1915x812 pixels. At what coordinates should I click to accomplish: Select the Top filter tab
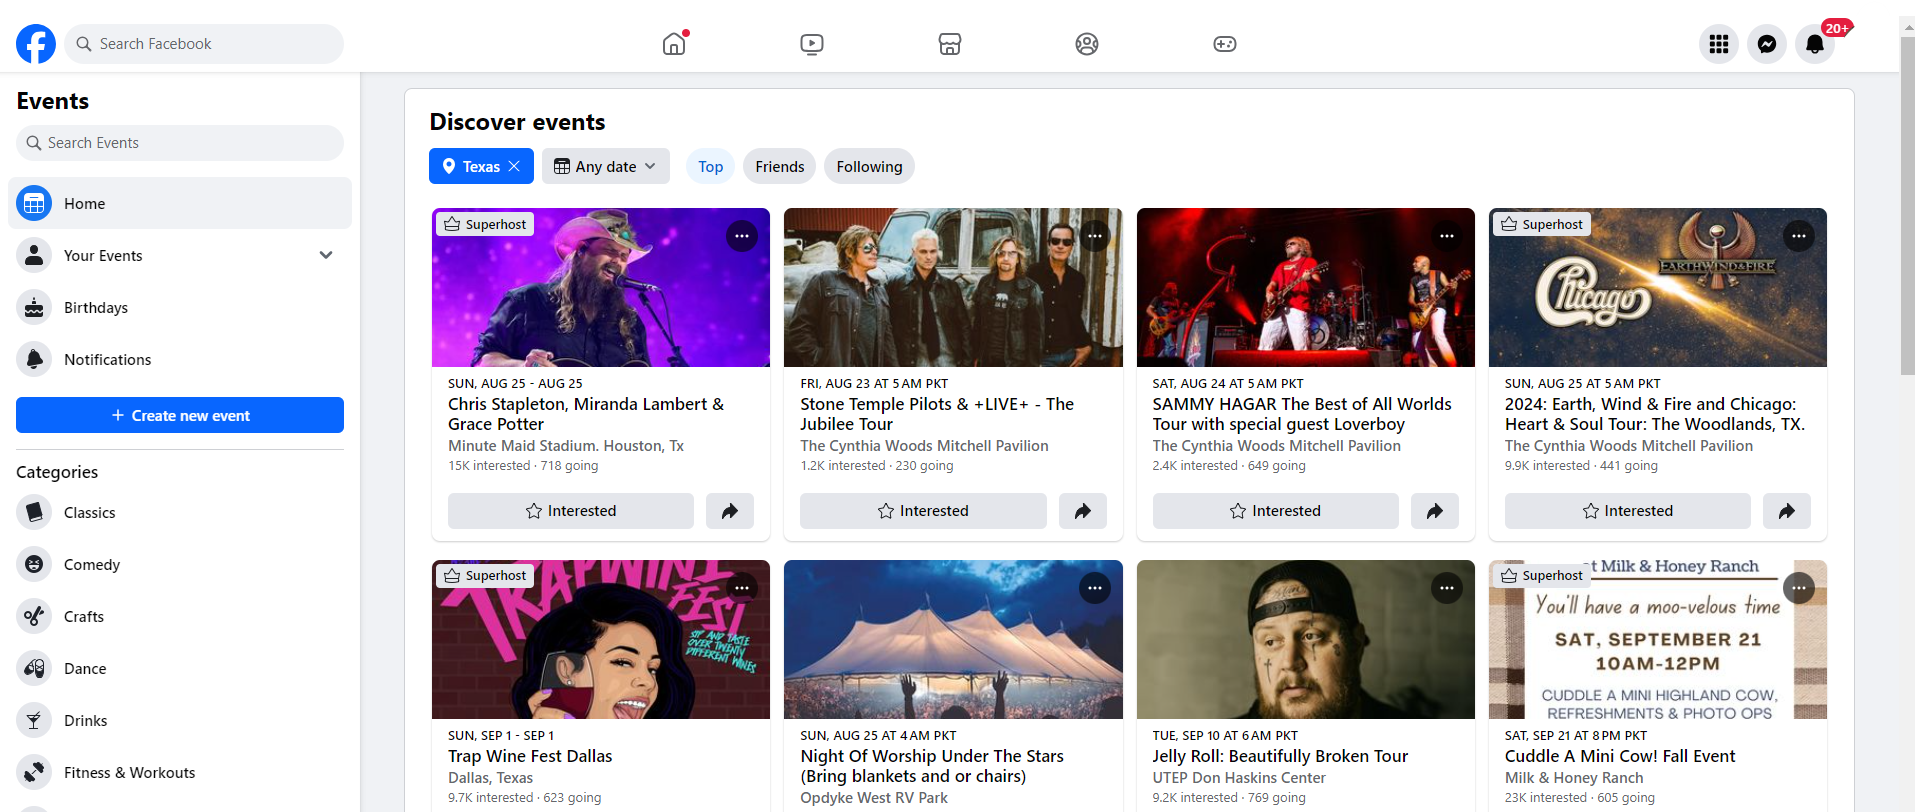[711, 166]
